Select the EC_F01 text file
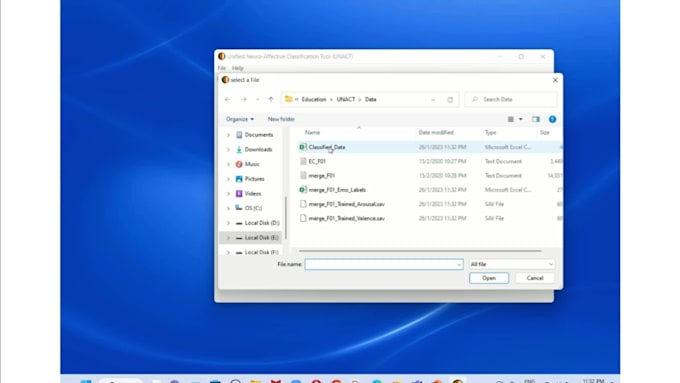The height and width of the screenshot is (383, 680). point(429,161)
